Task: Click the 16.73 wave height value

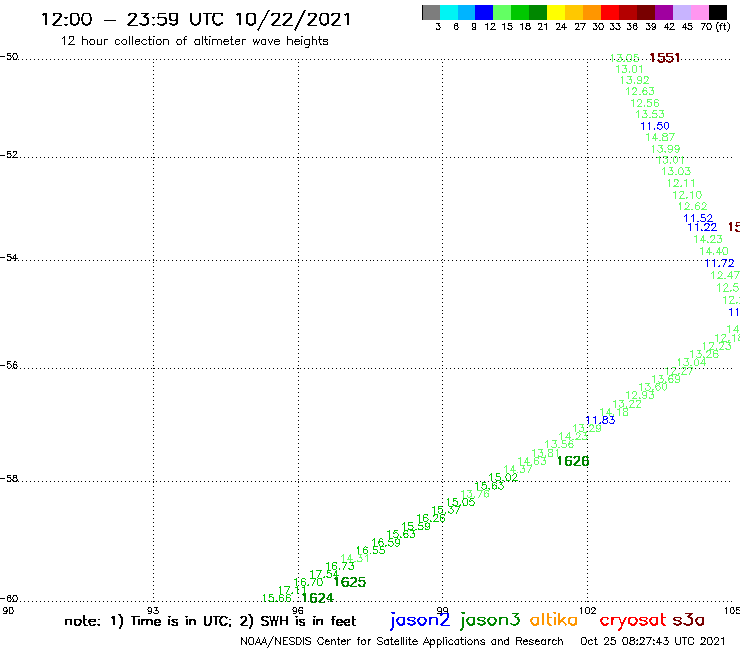Action: pyautogui.click(x=340, y=566)
